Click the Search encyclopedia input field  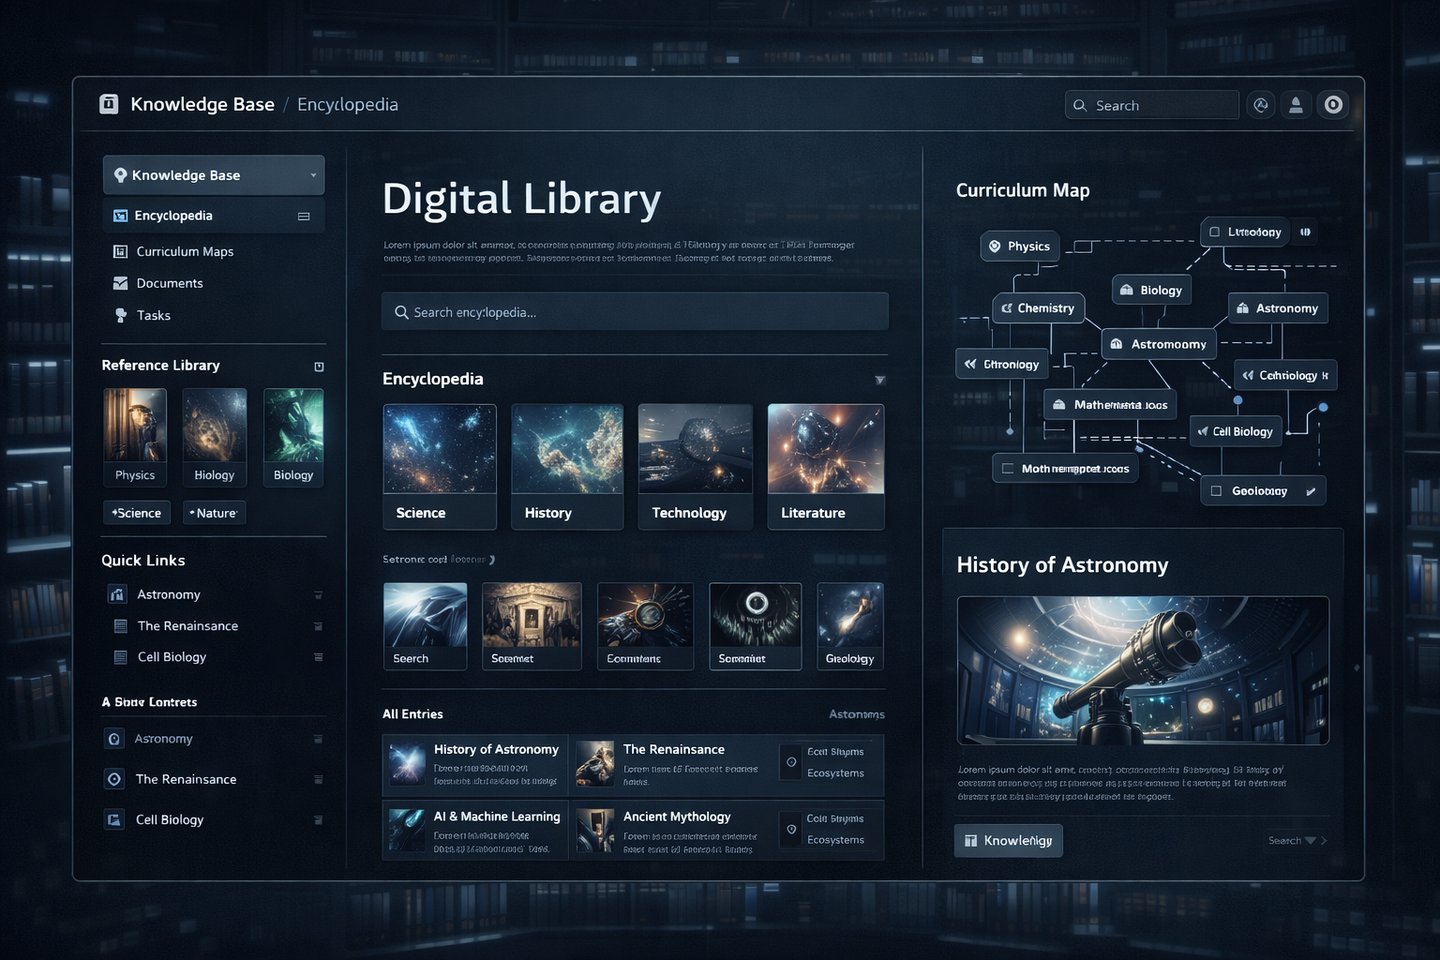(x=635, y=312)
